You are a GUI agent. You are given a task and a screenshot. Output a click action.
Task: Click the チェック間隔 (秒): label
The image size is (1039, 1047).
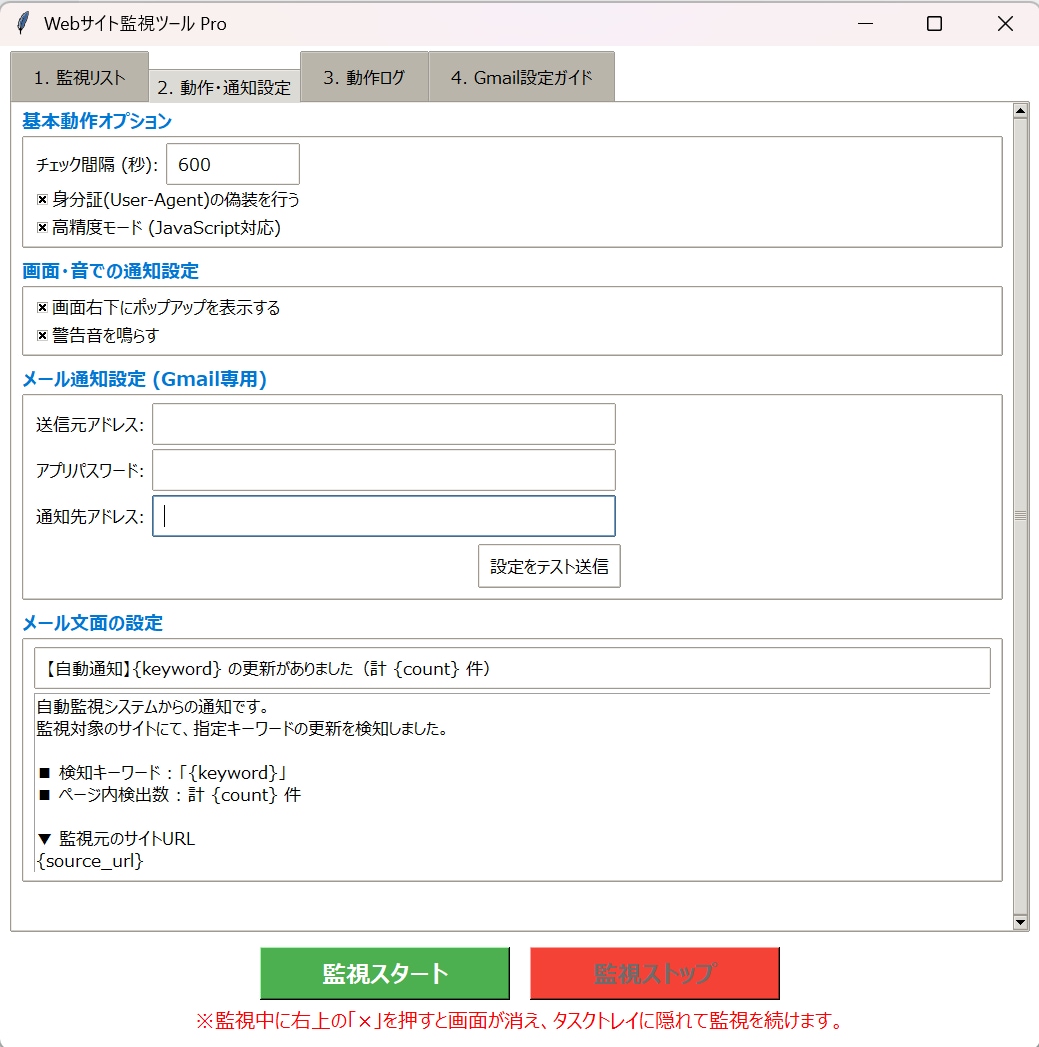tap(97, 165)
